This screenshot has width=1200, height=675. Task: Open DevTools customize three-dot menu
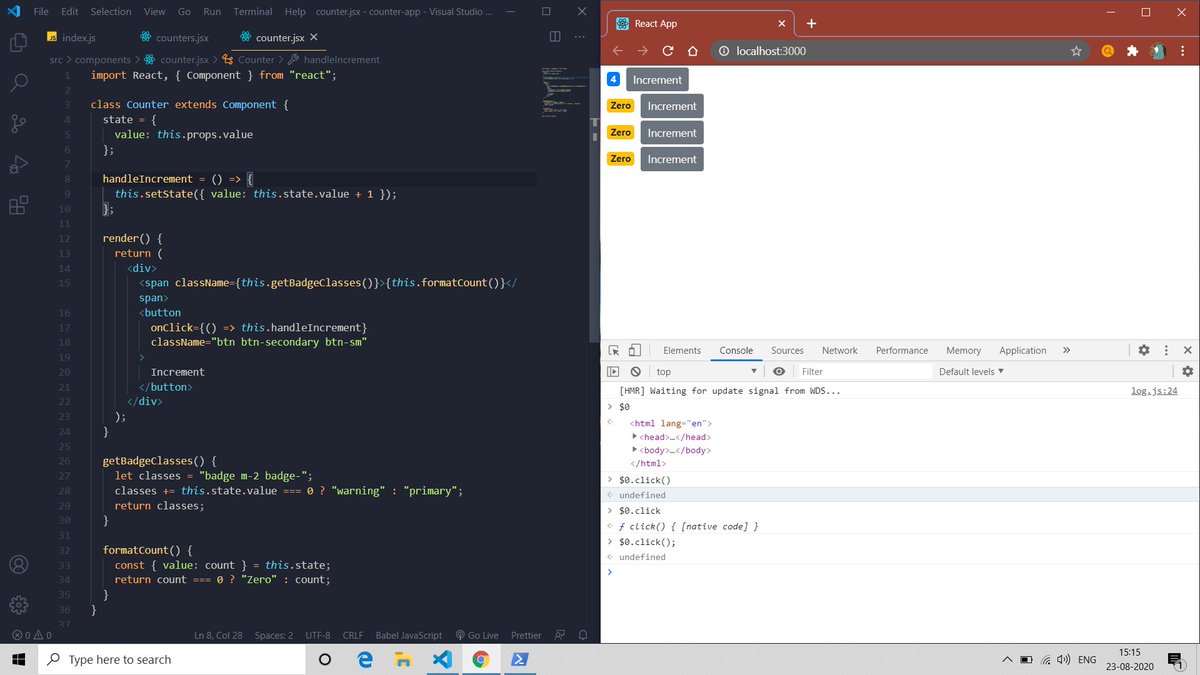tap(1166, 350)
